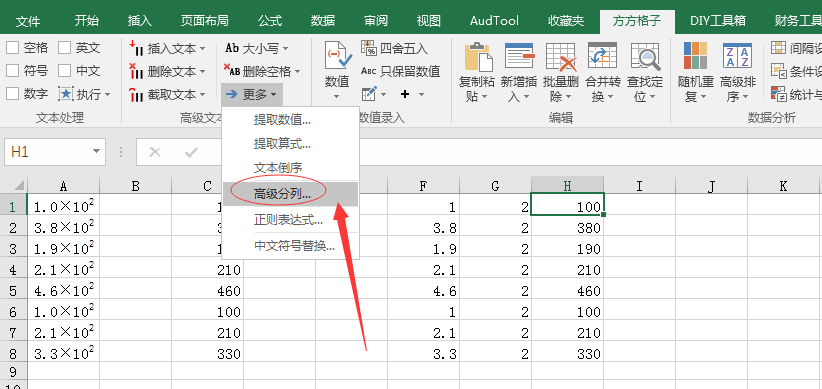Image resolution: width=822 pixels, height=389 pixels.
Task: Switch to the DIY工具箱 tab
Action: pos(718,21)
